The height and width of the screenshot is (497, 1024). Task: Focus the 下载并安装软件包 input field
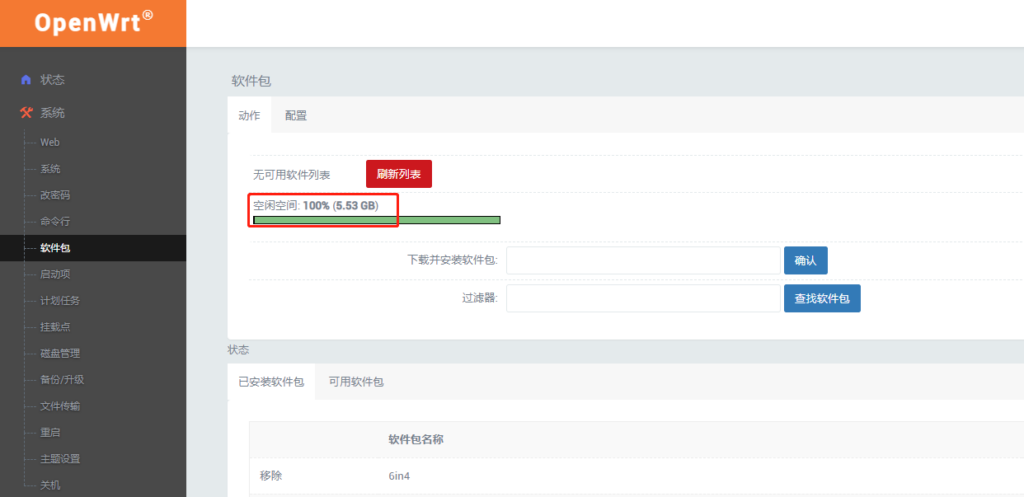644,260
